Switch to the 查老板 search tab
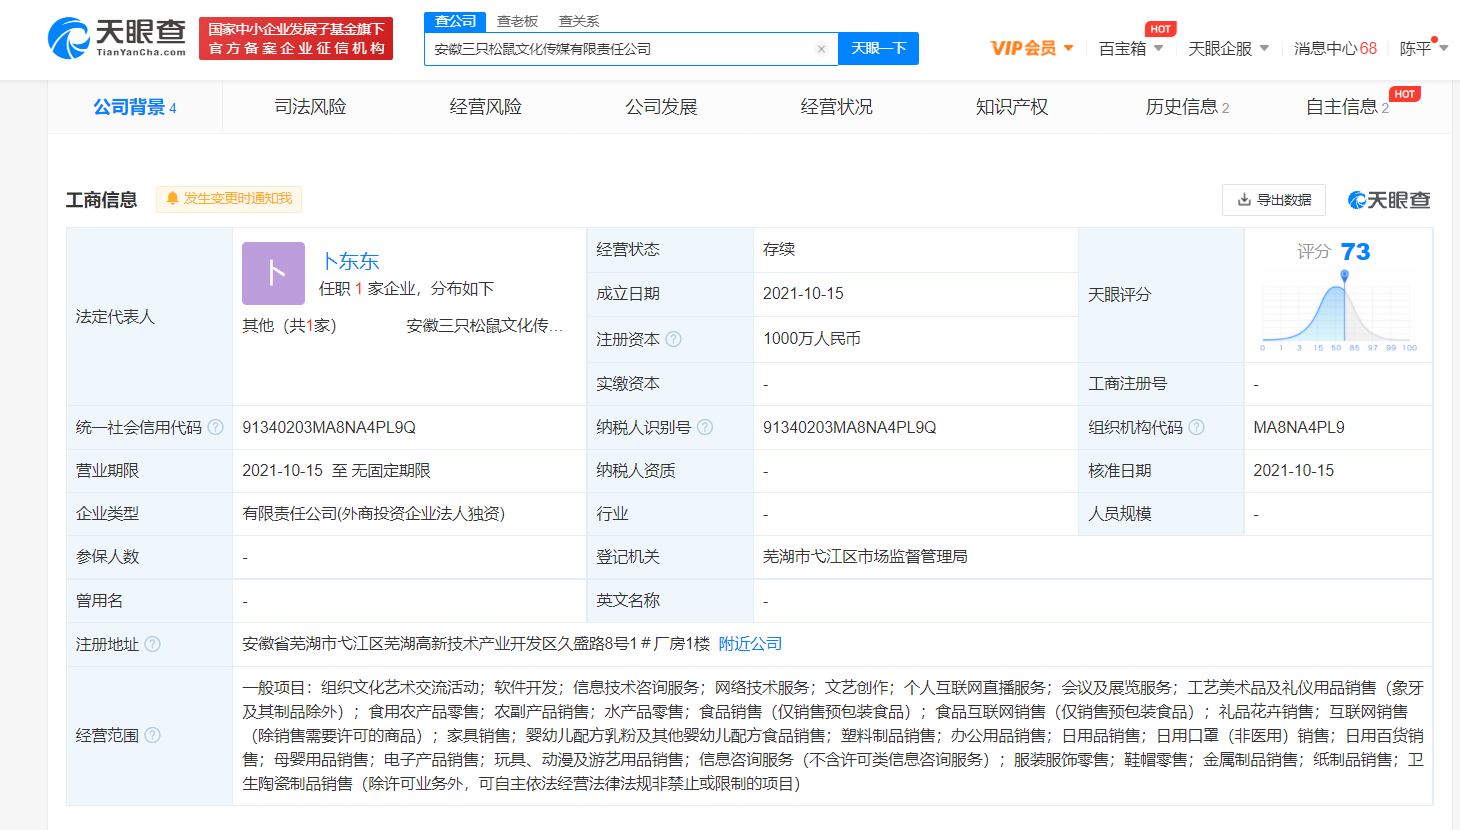1460x830 pixels. [517, 21]
